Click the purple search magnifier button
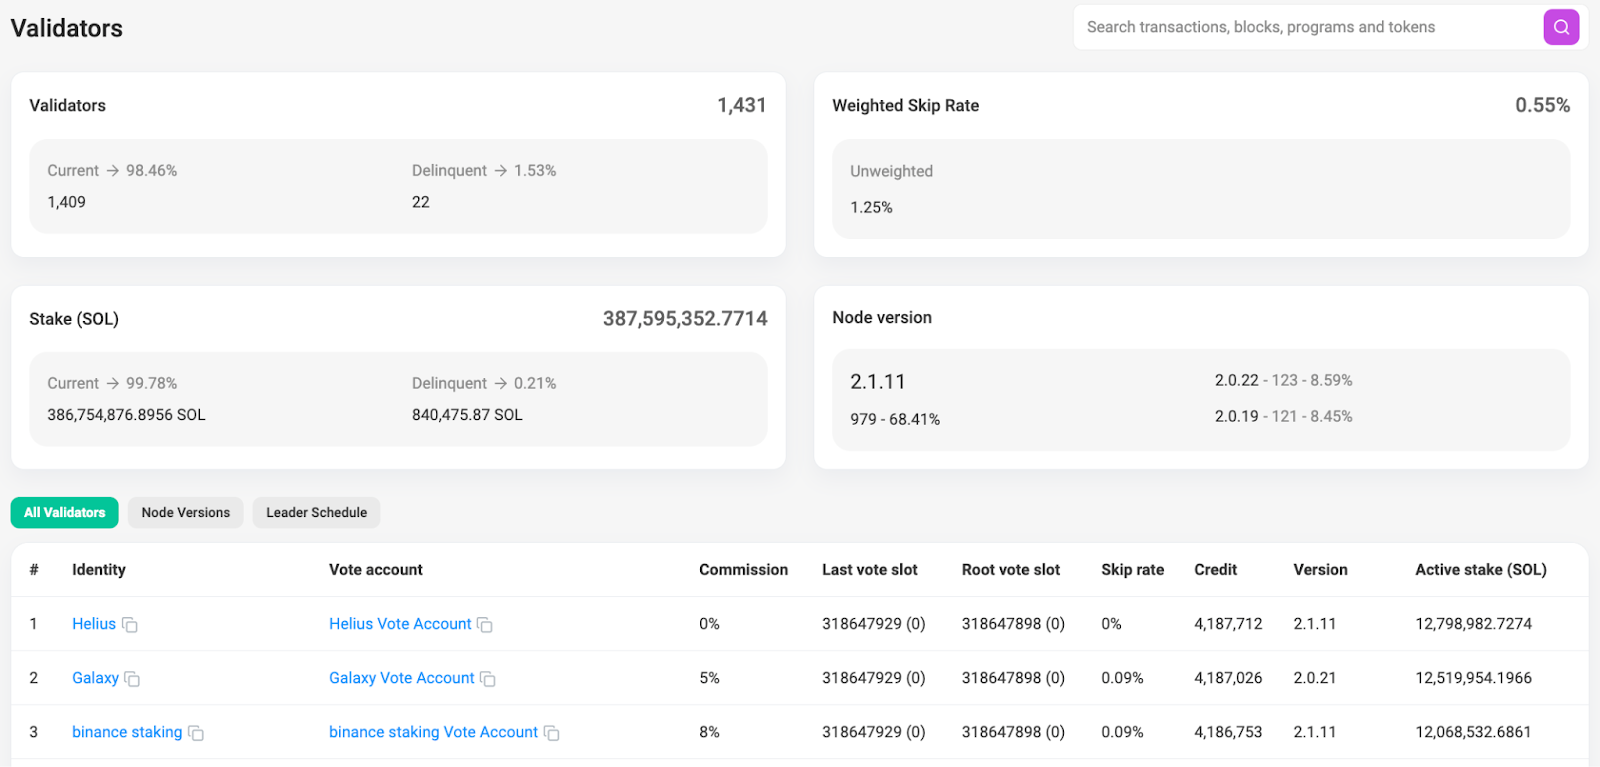Image resolution: width=1600 pixels, height=767 pixels. pos(1560,27)
